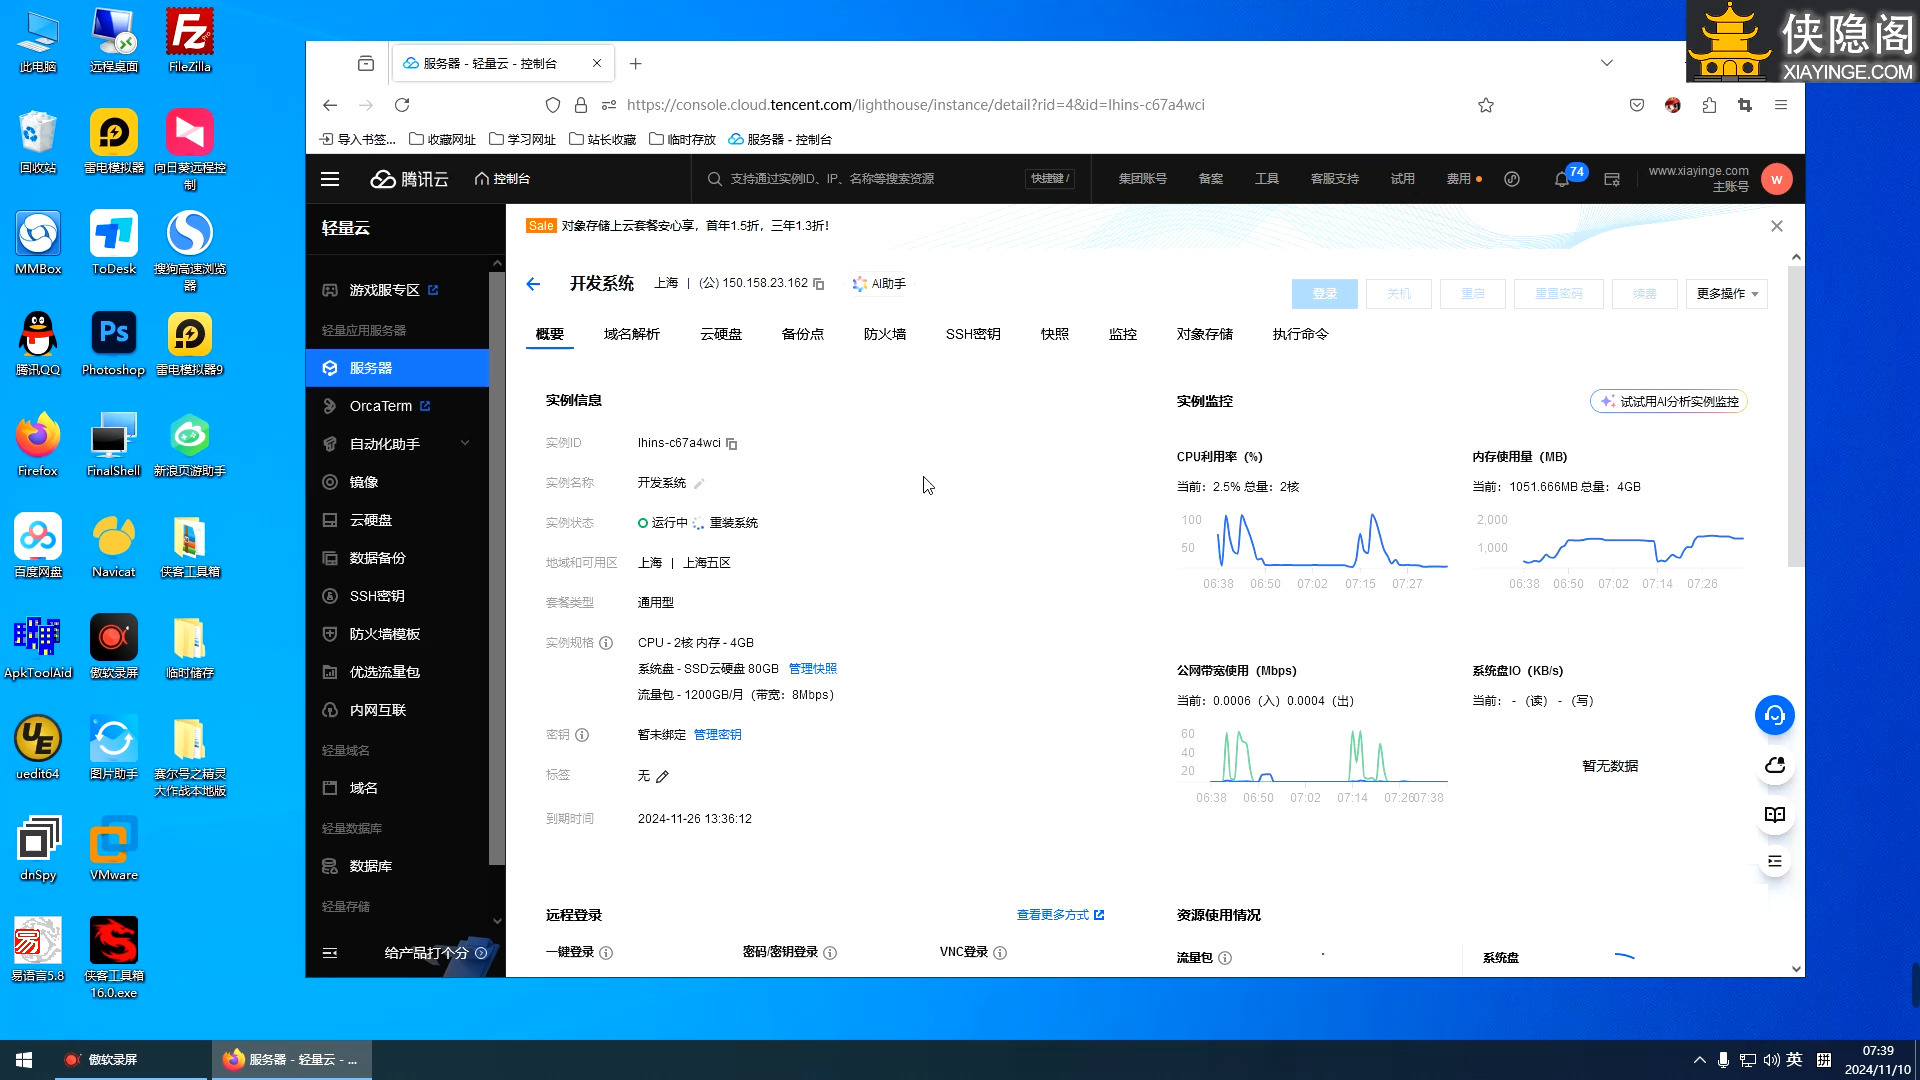Viewport: 1920px width, 1080px height.
Task: Switch to the 防火墙 tab
Action: pos(884,334)
